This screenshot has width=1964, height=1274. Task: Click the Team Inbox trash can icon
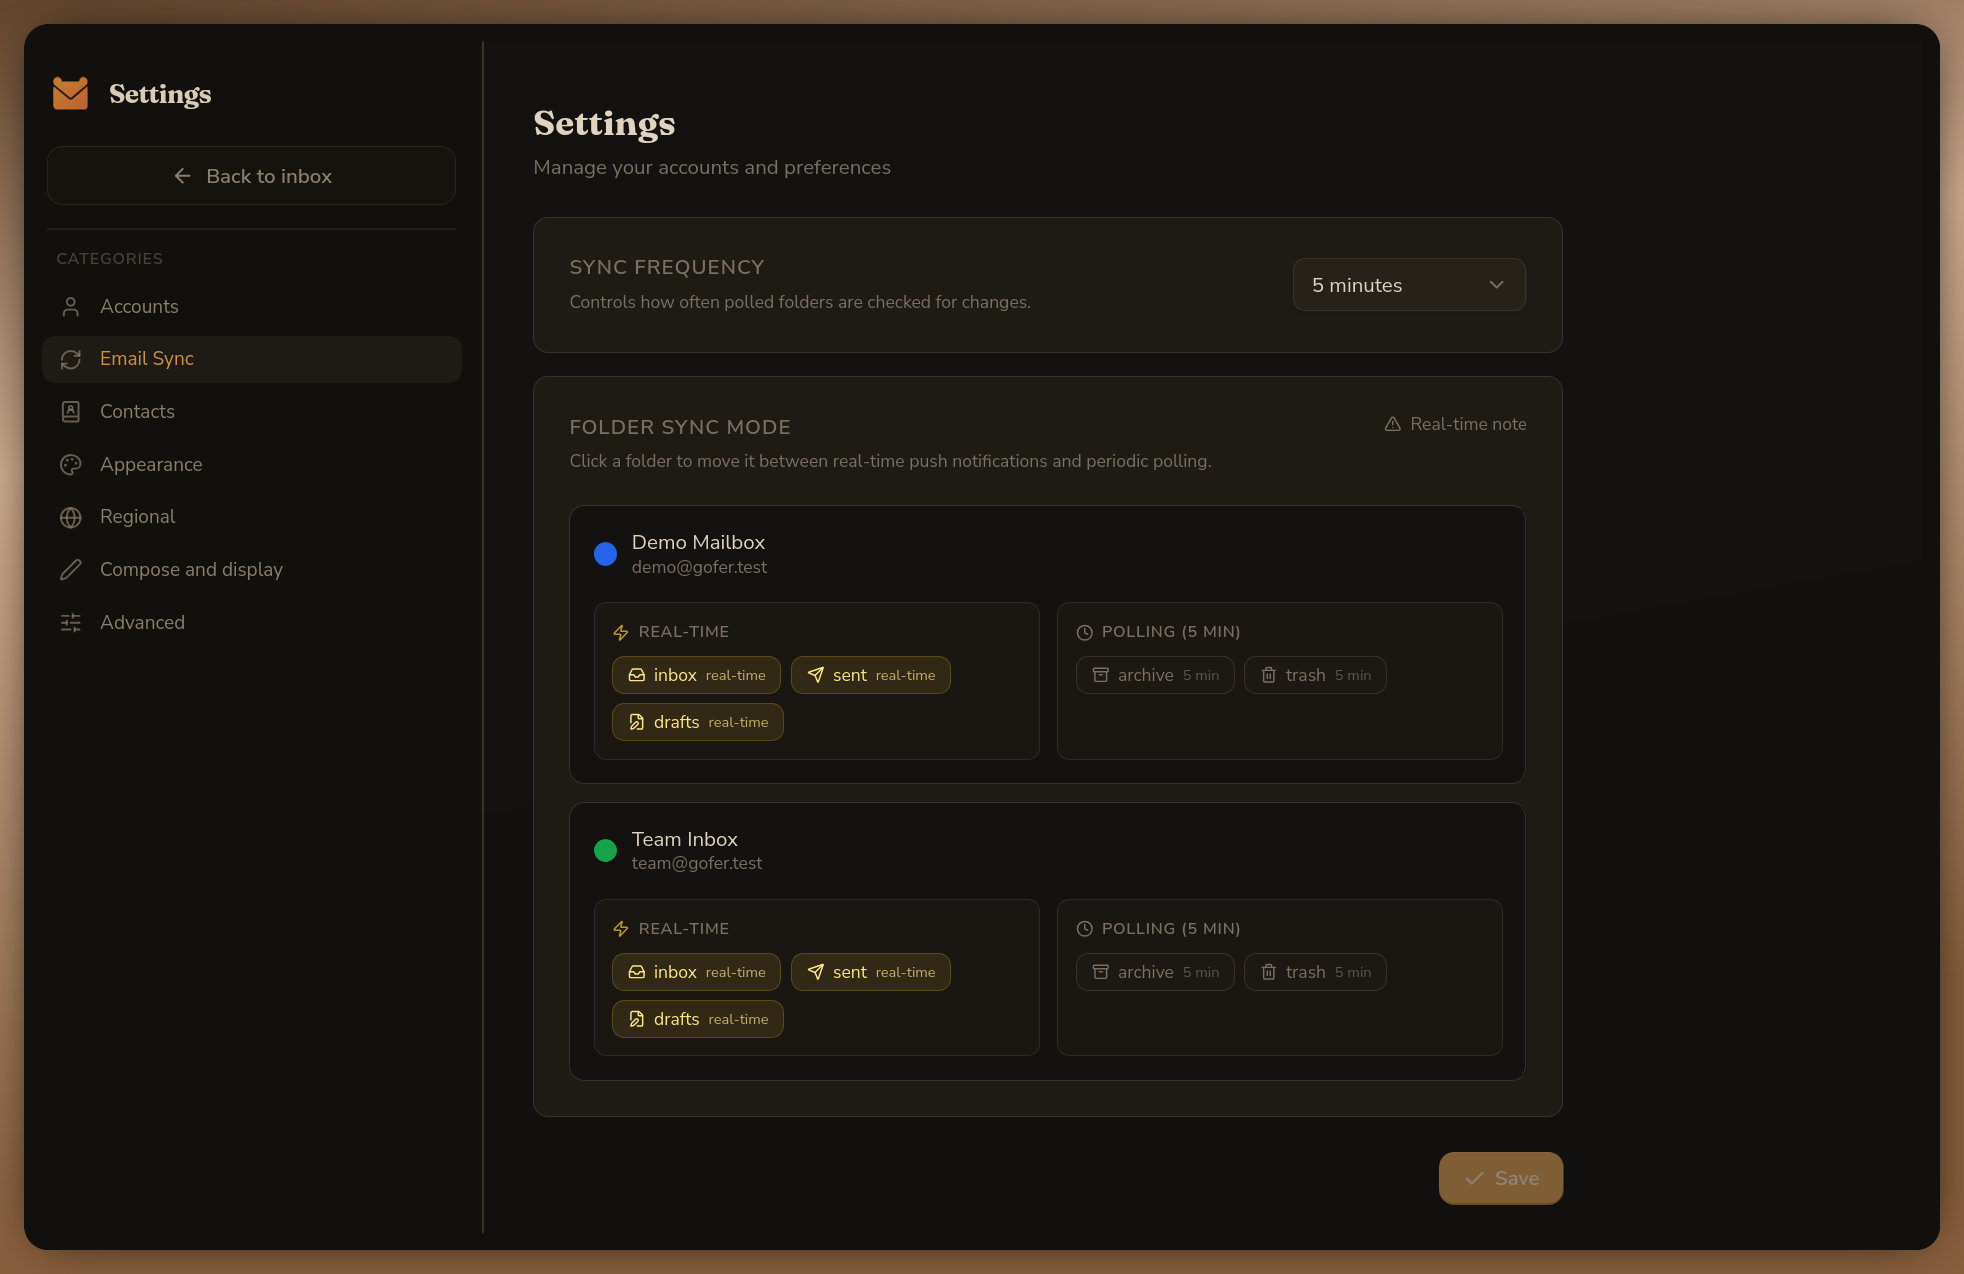1268,972
